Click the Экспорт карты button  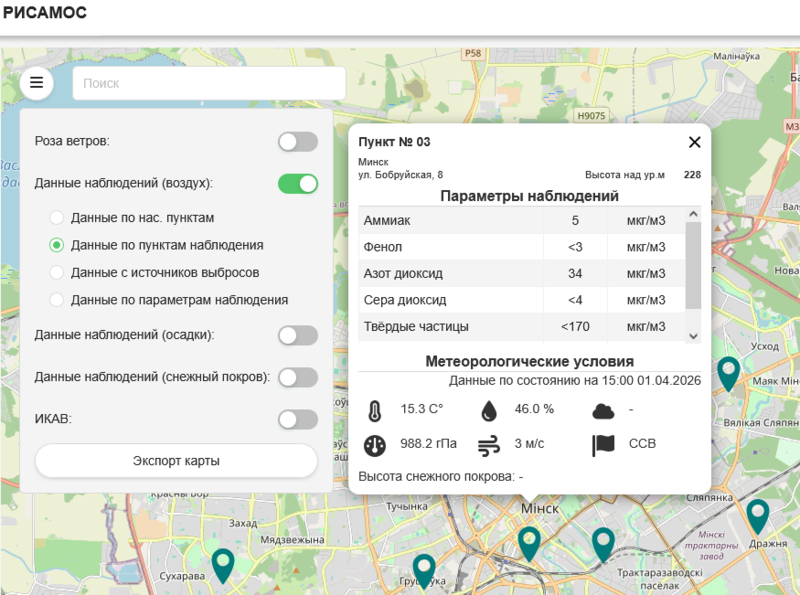coord(176,461)
